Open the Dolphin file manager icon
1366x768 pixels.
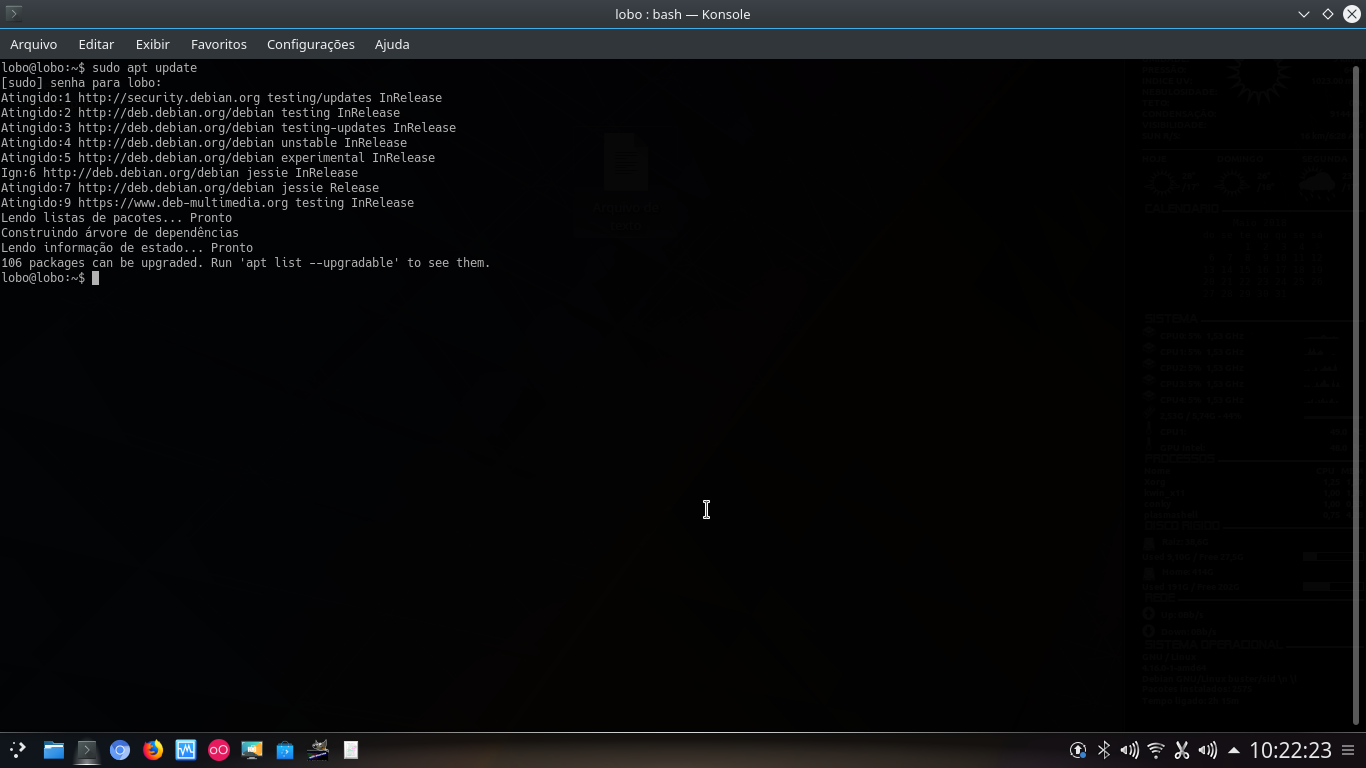53,749
